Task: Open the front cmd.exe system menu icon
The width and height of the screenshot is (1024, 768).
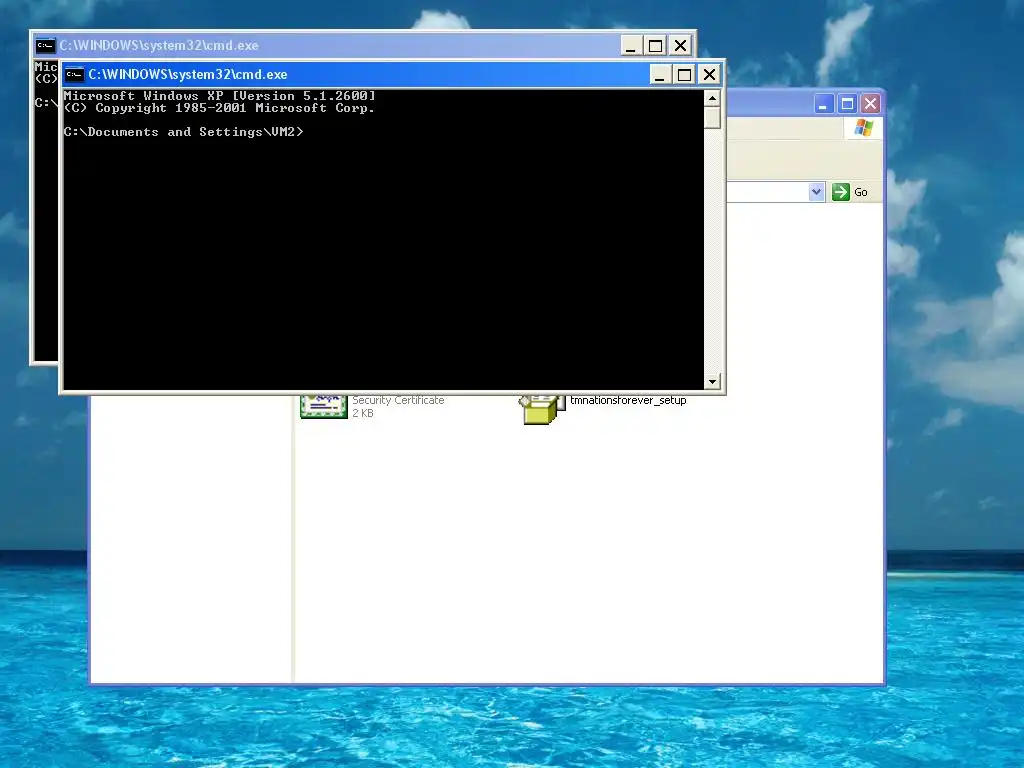Action: (74, 74)
